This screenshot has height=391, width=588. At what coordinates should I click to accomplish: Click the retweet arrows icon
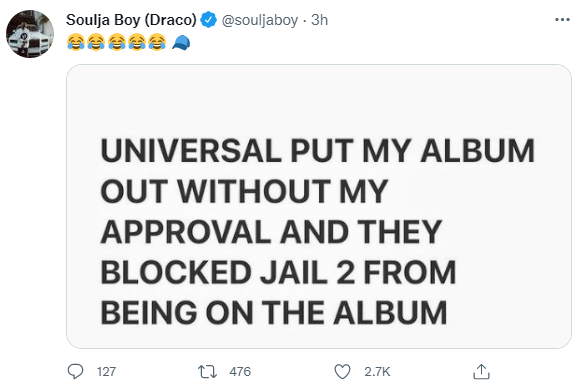(x=207, y=372)
